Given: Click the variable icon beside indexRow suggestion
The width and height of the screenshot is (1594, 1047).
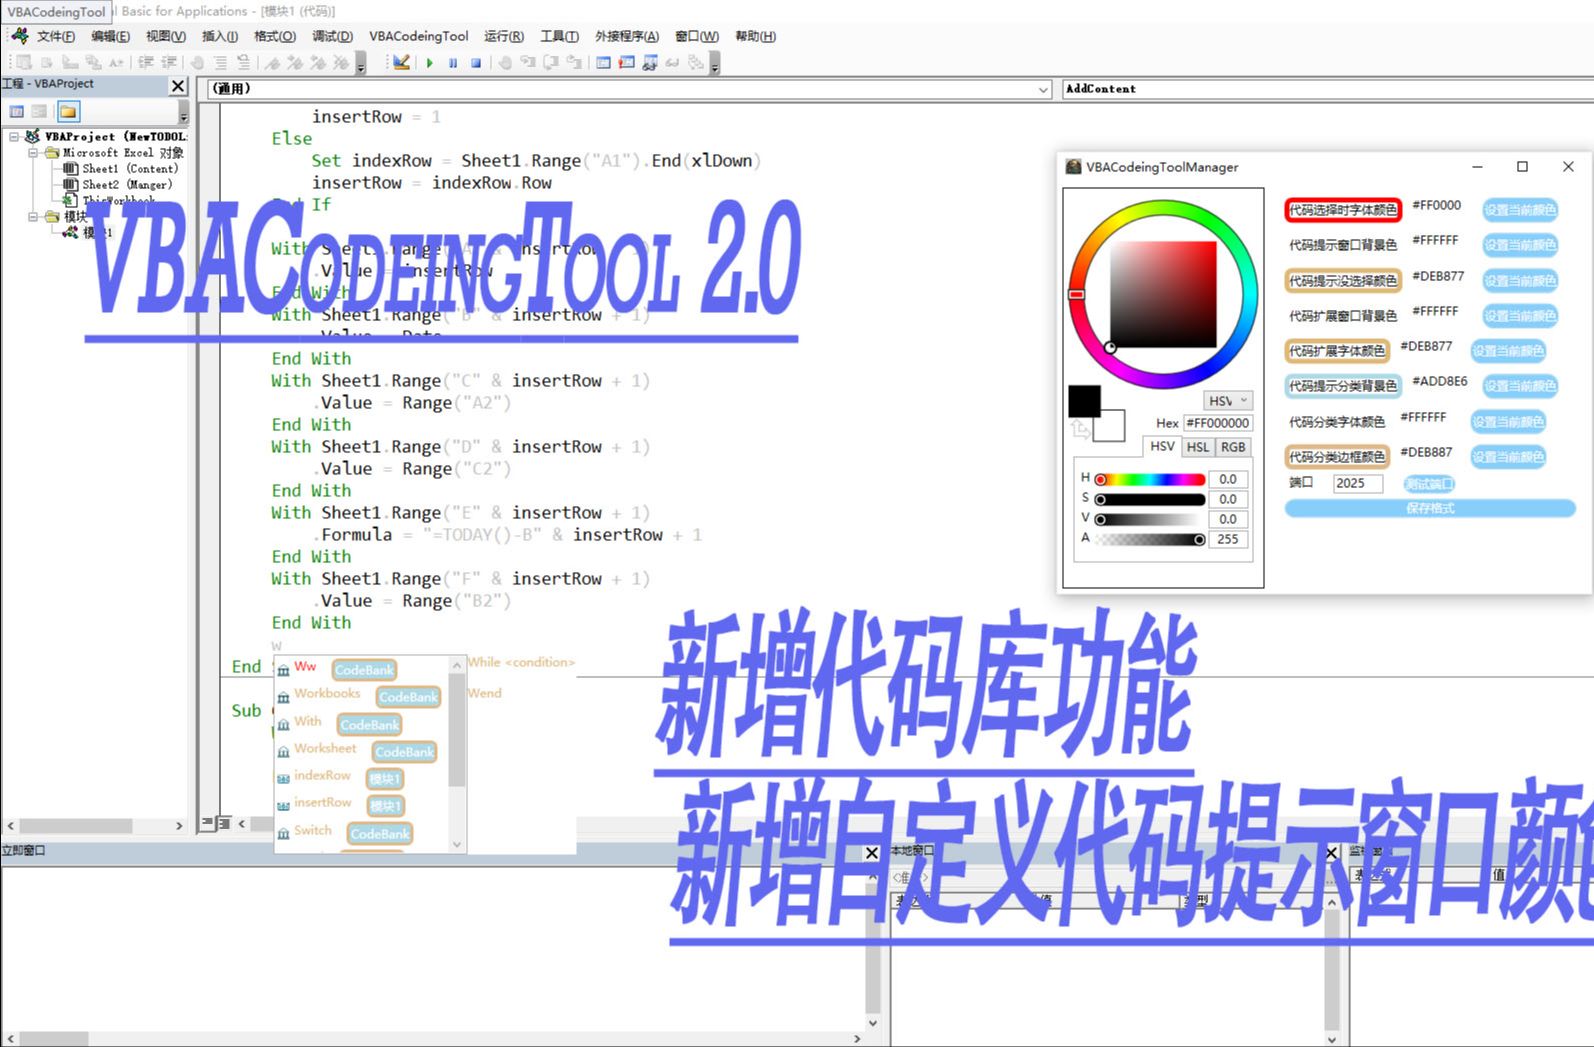Looking at the screenshot, I should (x=284, y=779).
